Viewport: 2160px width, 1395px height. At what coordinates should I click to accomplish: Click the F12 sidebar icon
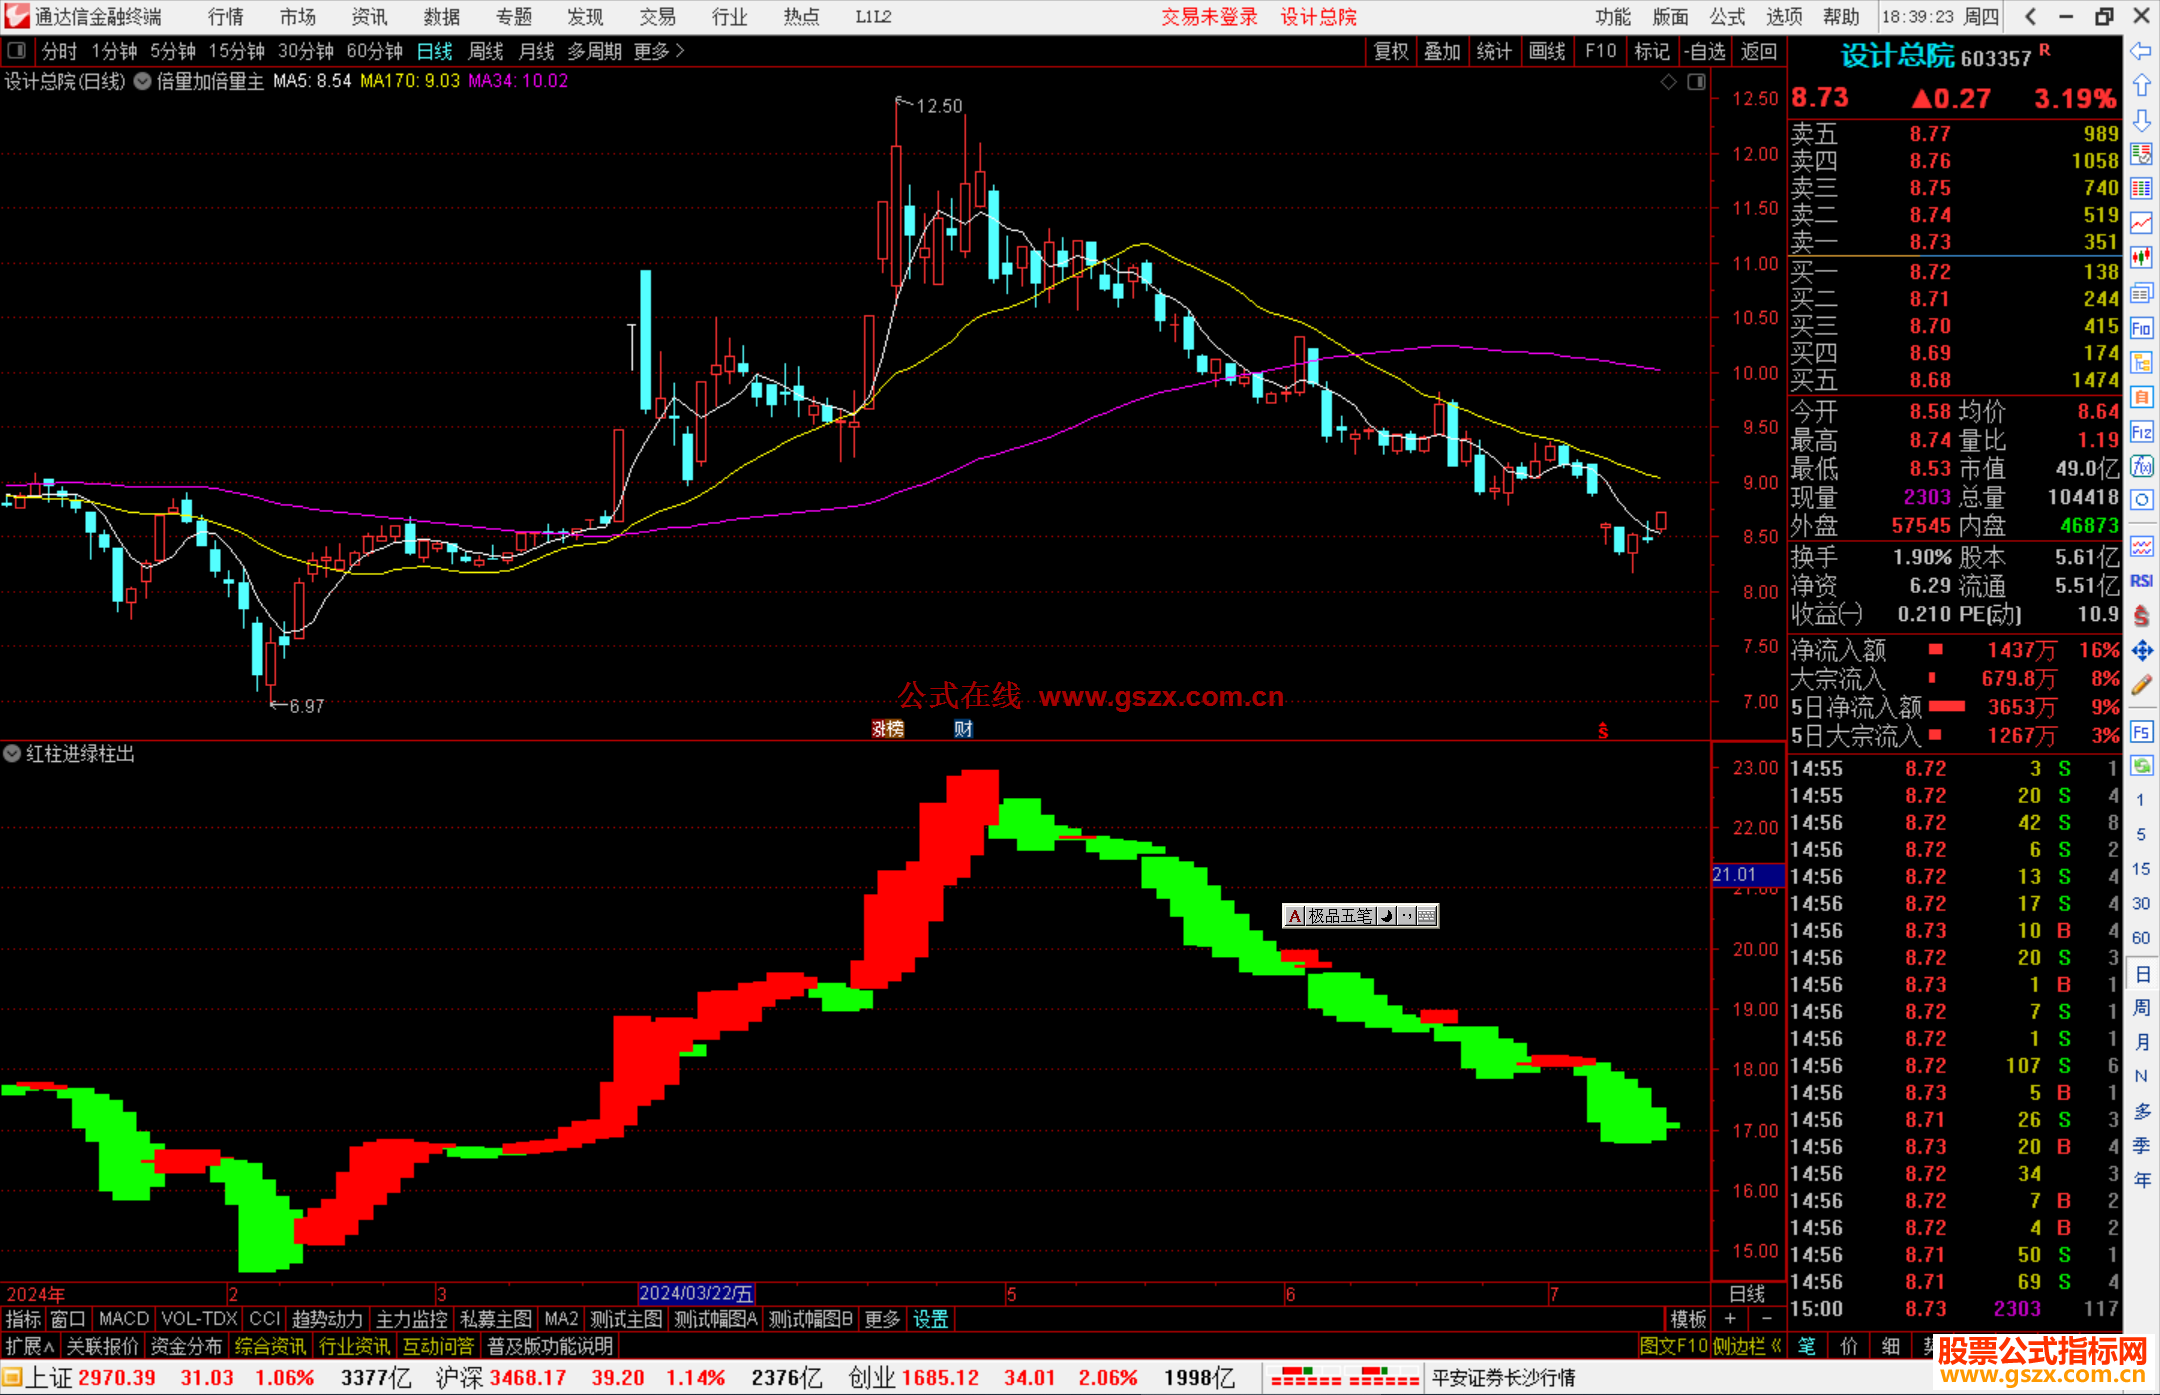(x=2141, y=432)
